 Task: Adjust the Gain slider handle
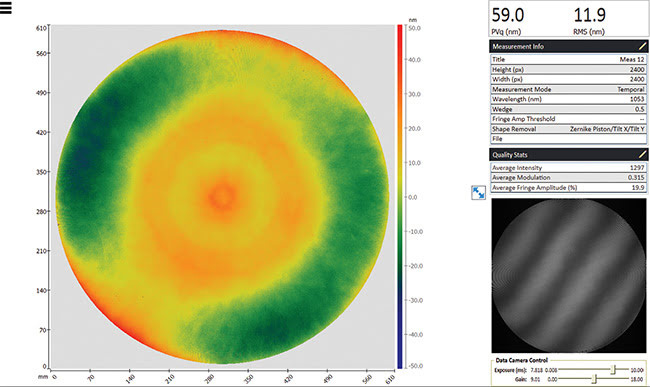pos(594,379)
